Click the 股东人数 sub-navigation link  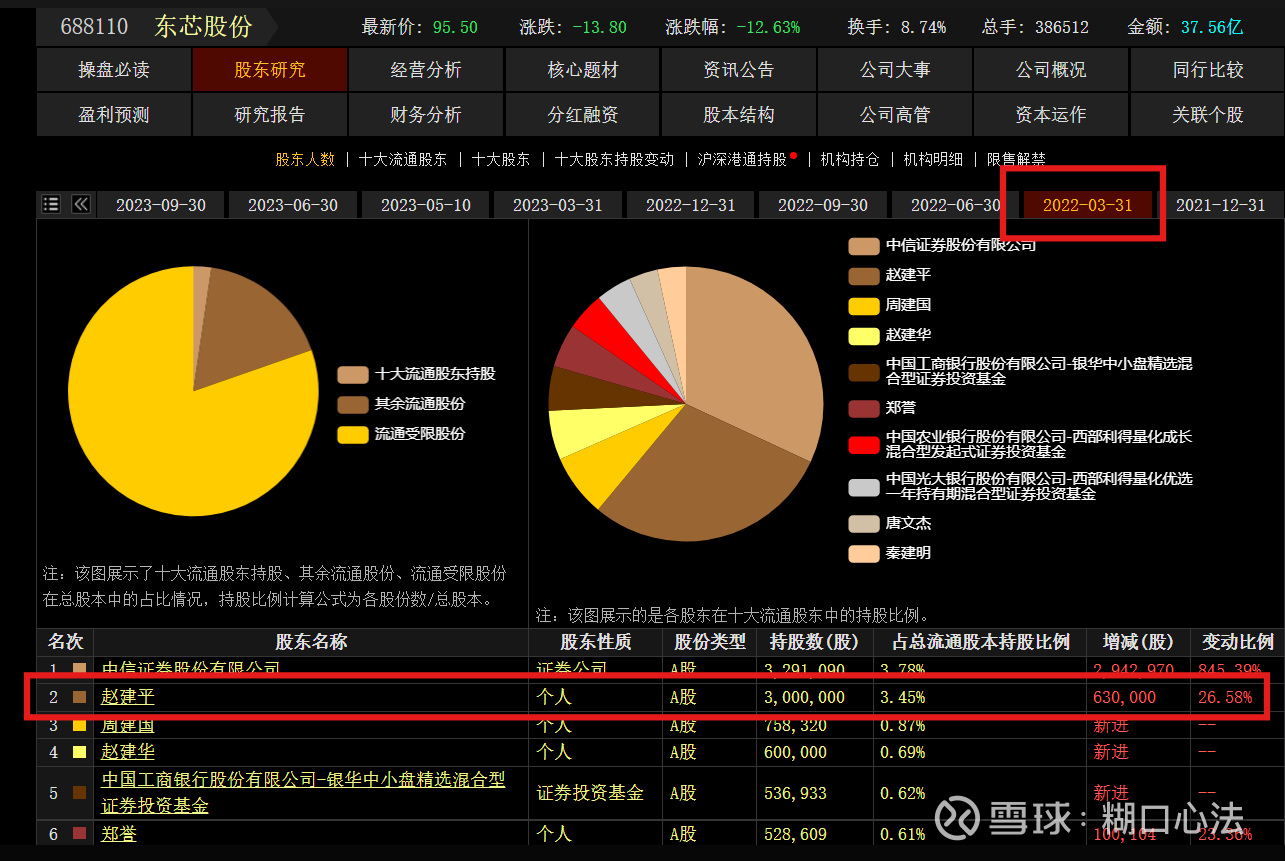coord(305,159)
